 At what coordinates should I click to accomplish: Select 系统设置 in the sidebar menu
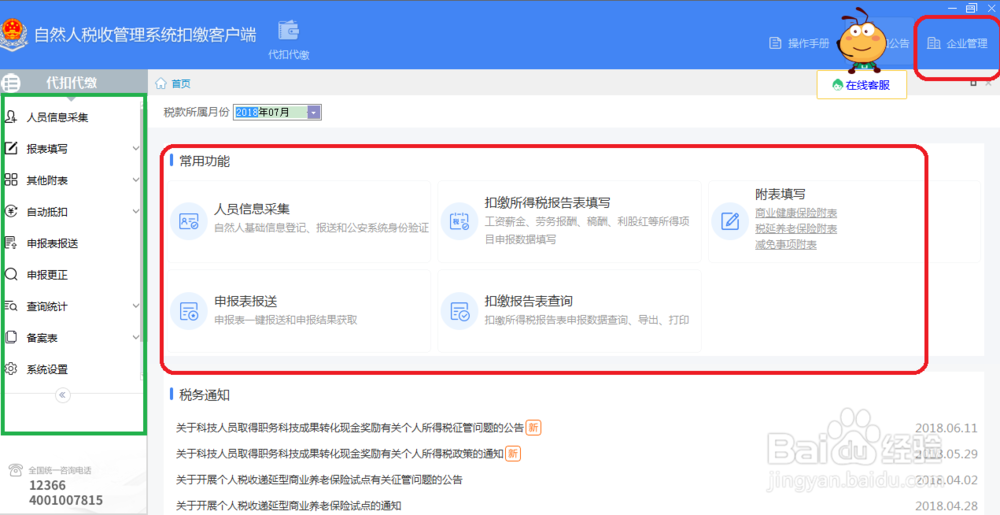tap(47, 370)
